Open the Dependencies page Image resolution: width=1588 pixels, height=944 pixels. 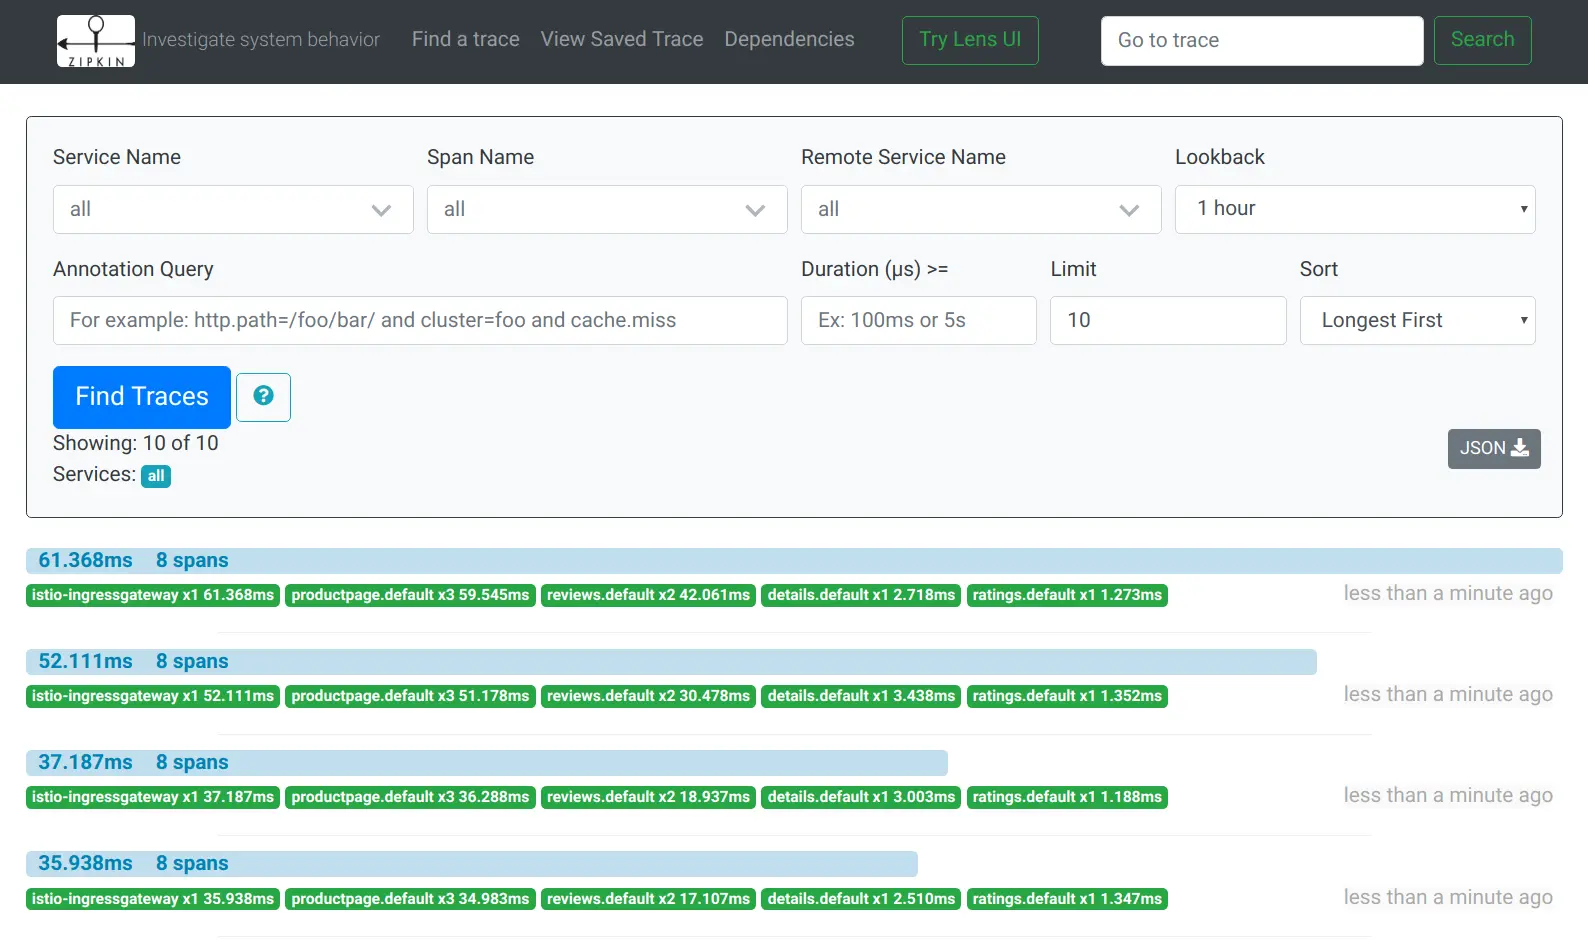click(x=789, y=39)
